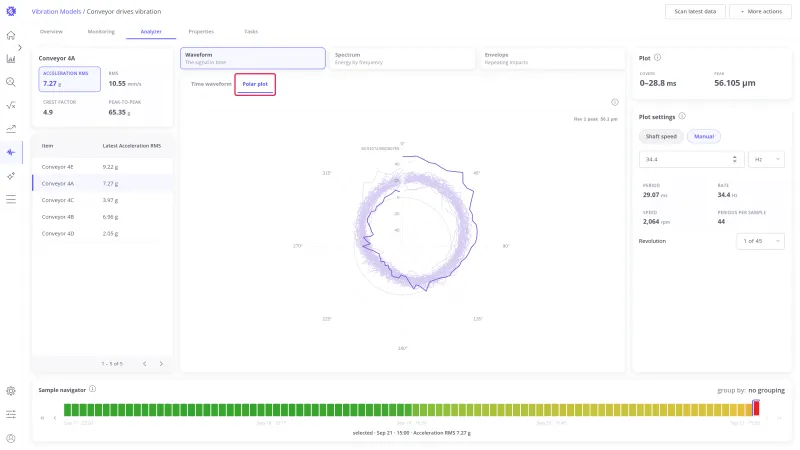
Task: Go to previous page of item list
Action: tap(144, 364)
